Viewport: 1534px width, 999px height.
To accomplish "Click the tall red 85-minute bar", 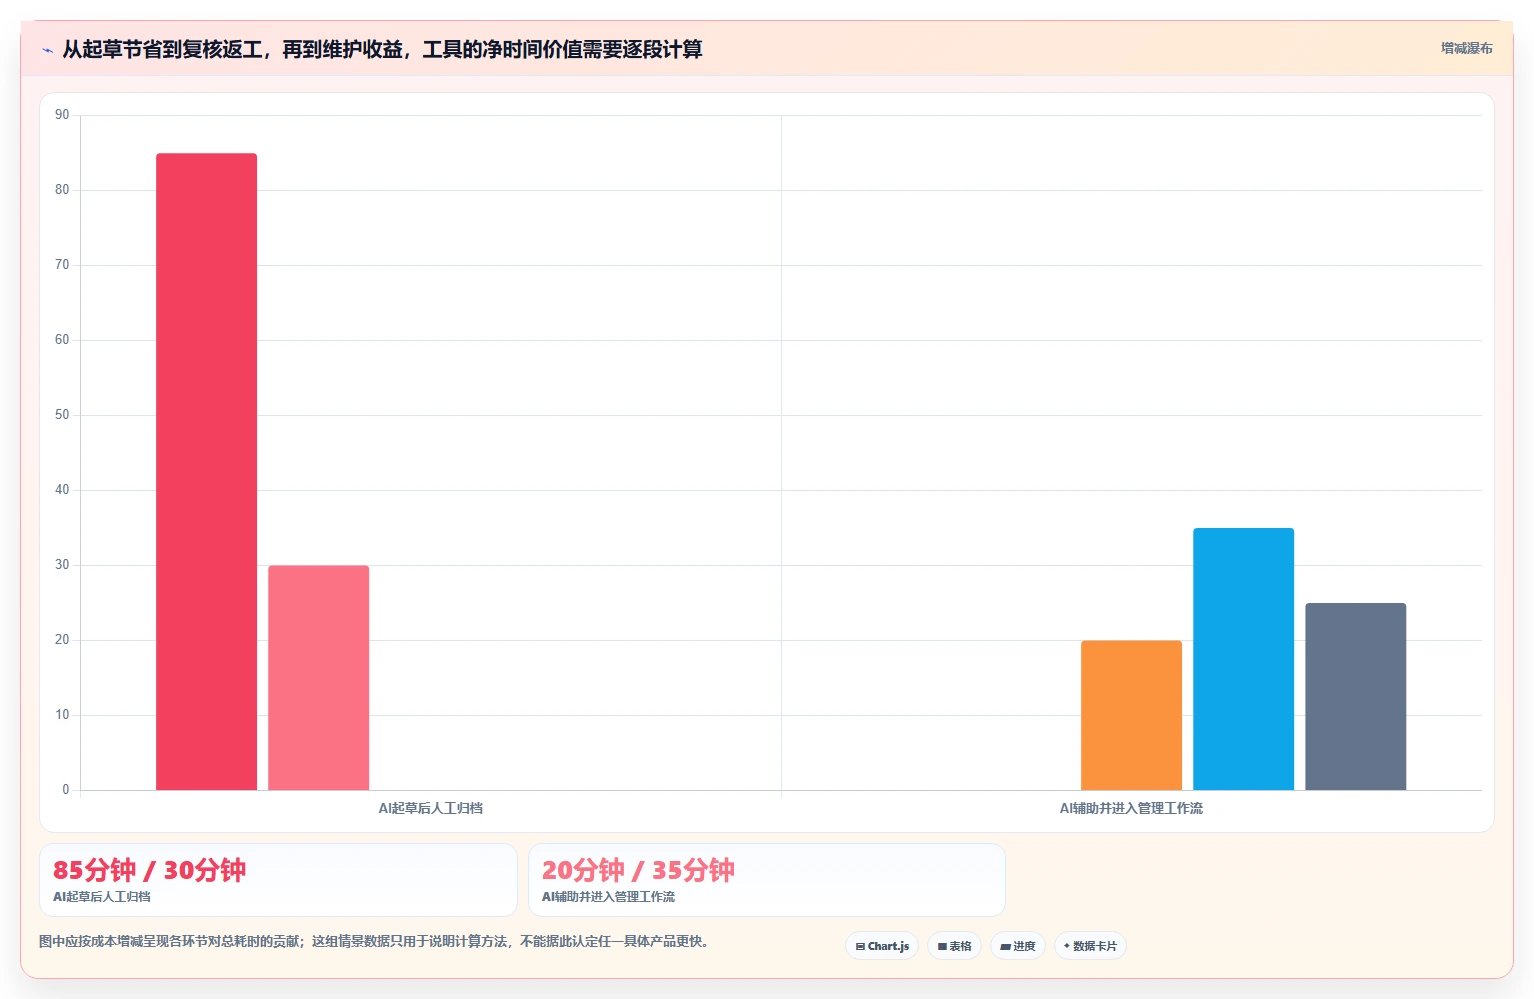I will [x=206, y=471].
